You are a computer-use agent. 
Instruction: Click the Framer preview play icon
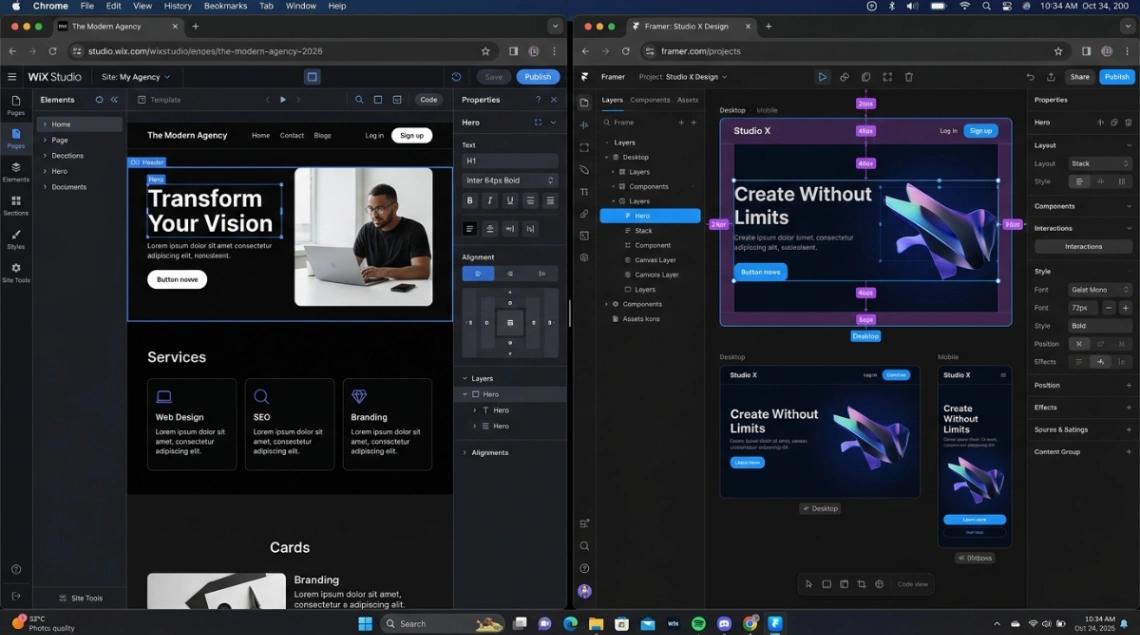pyautogui.click(x=822, y=76)
